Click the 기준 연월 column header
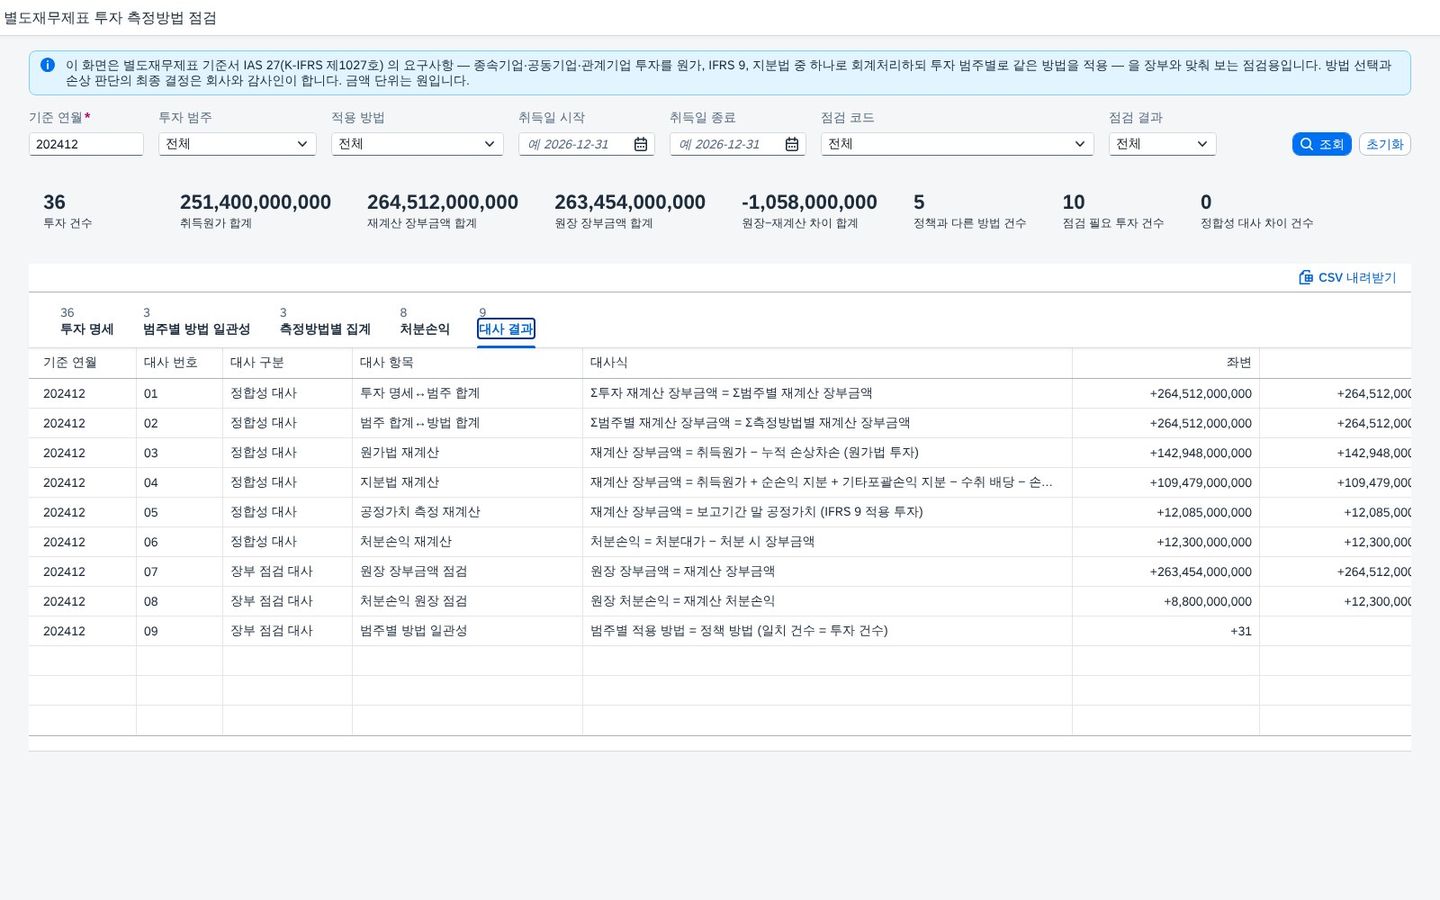 [x=82, y=363]
